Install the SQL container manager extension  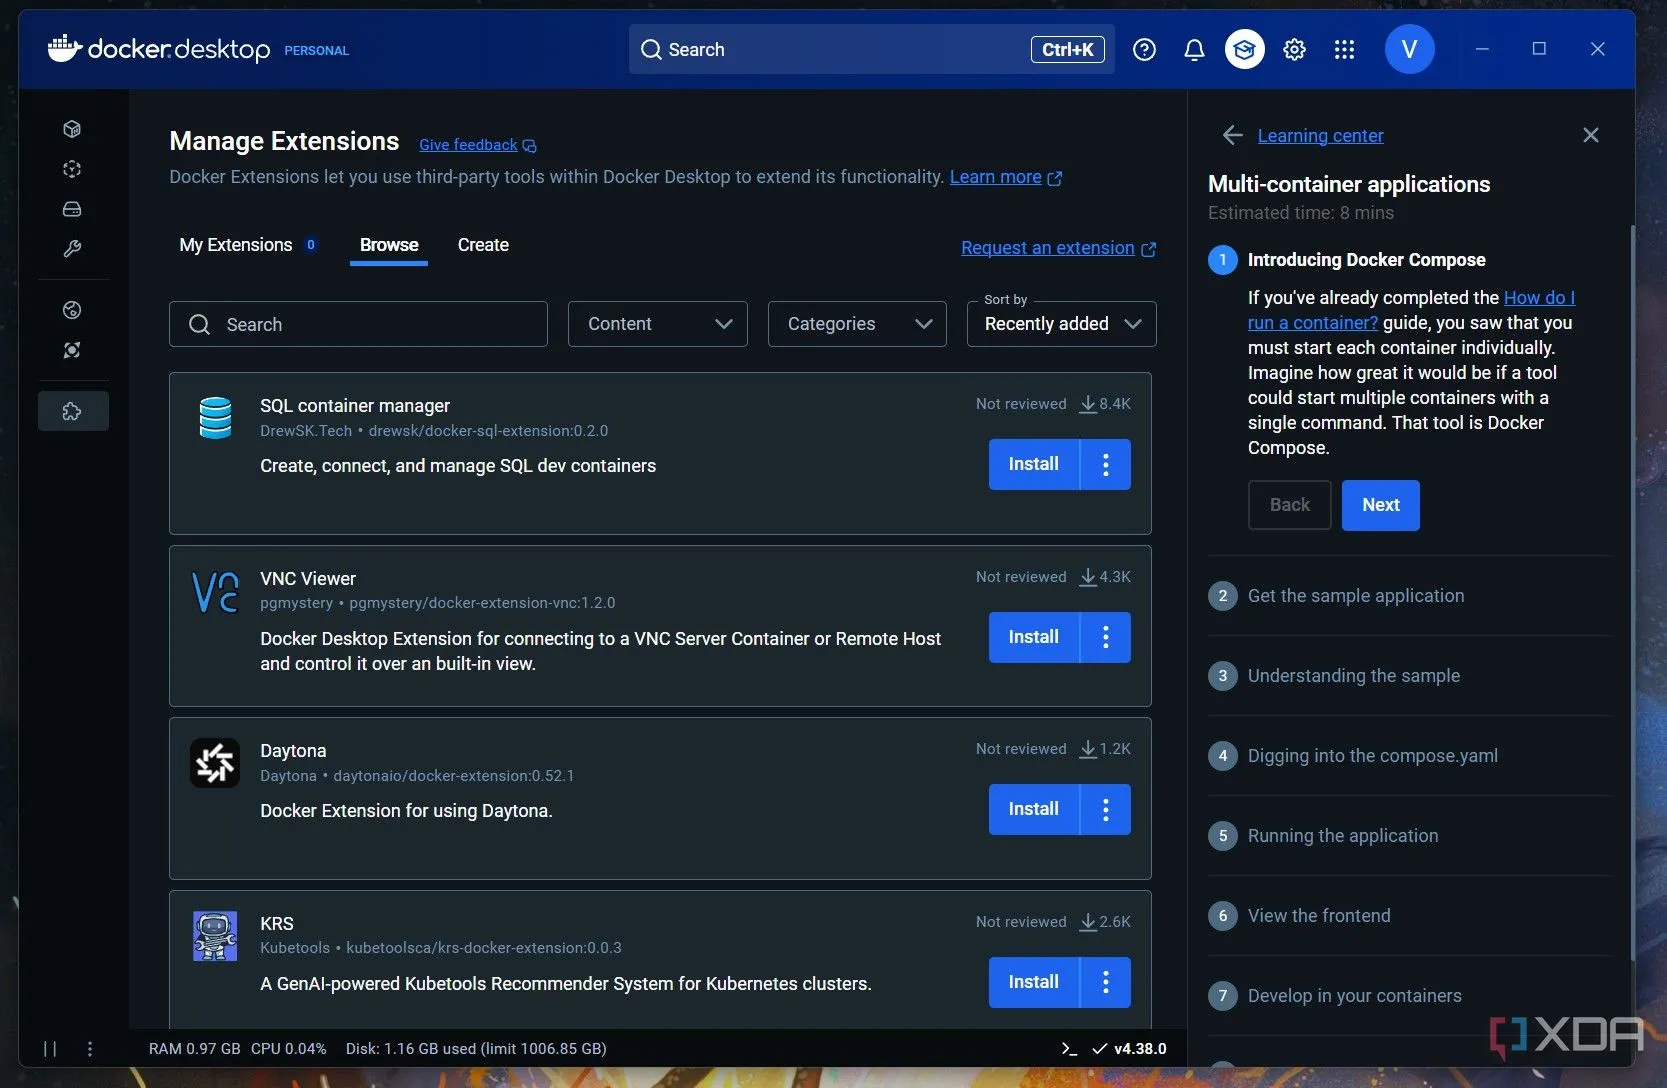[x=1033, y=464]
